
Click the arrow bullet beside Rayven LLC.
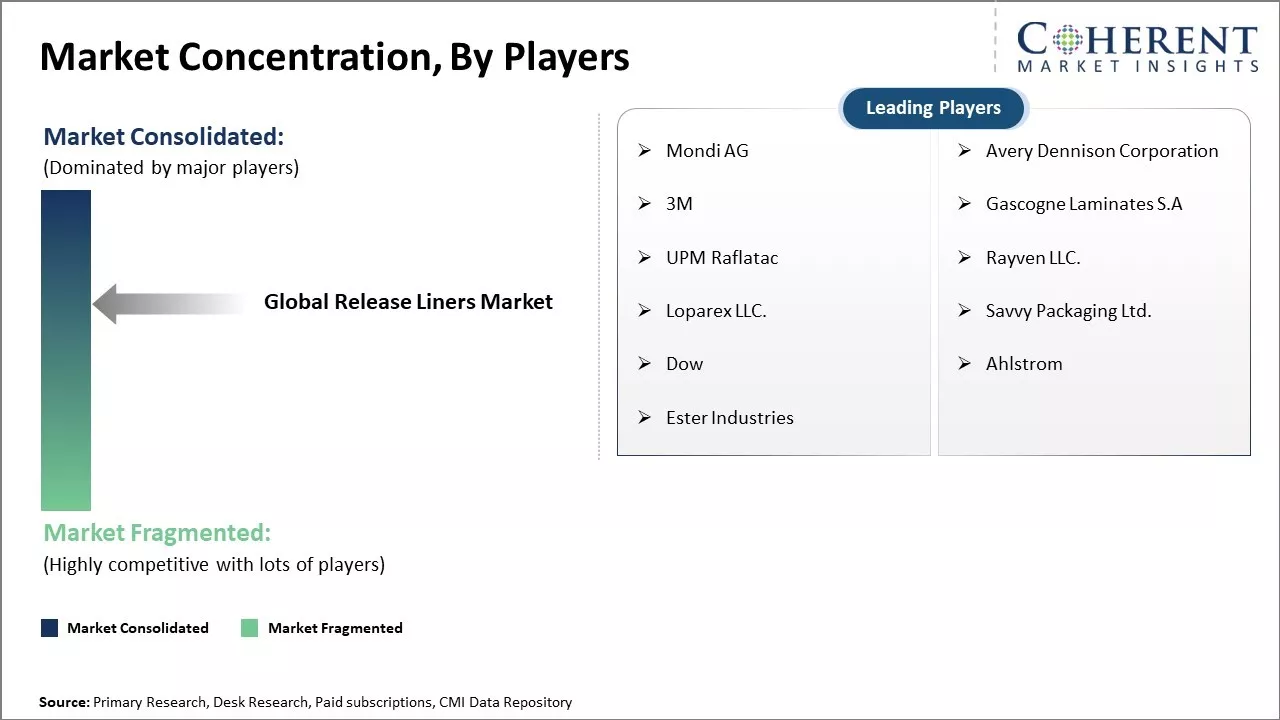(965, 258)
